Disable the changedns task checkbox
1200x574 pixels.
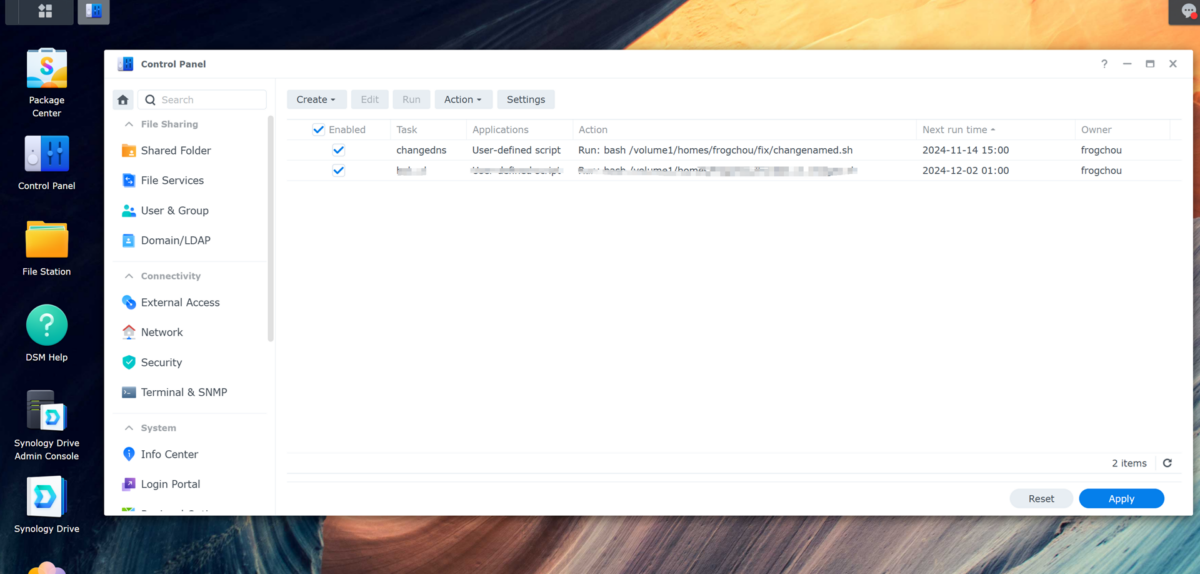tap(339, 150)
